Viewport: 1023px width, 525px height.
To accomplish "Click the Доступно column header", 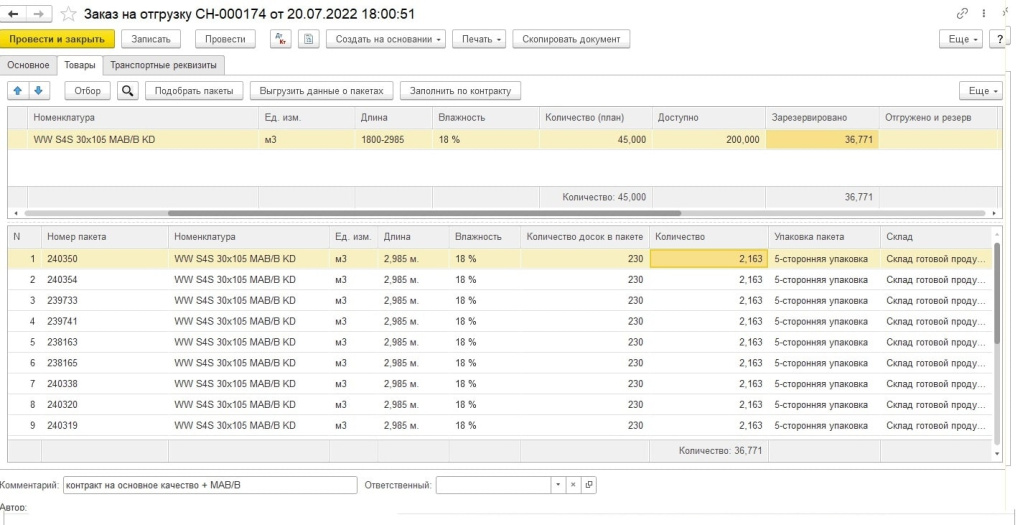I will (709, 118).
